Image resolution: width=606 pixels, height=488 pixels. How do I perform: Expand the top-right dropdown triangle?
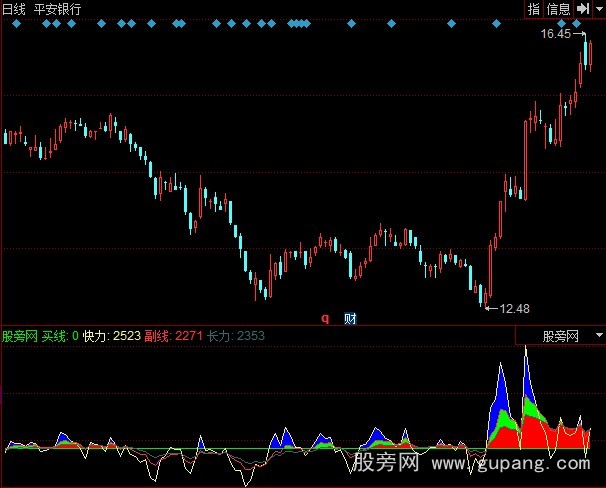597,9
